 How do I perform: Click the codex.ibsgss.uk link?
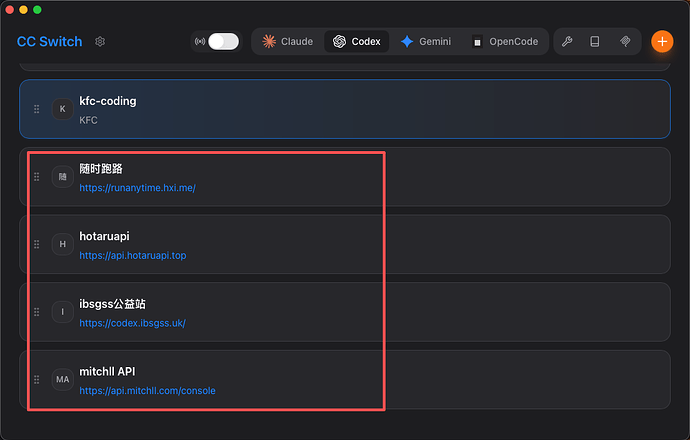133,323
